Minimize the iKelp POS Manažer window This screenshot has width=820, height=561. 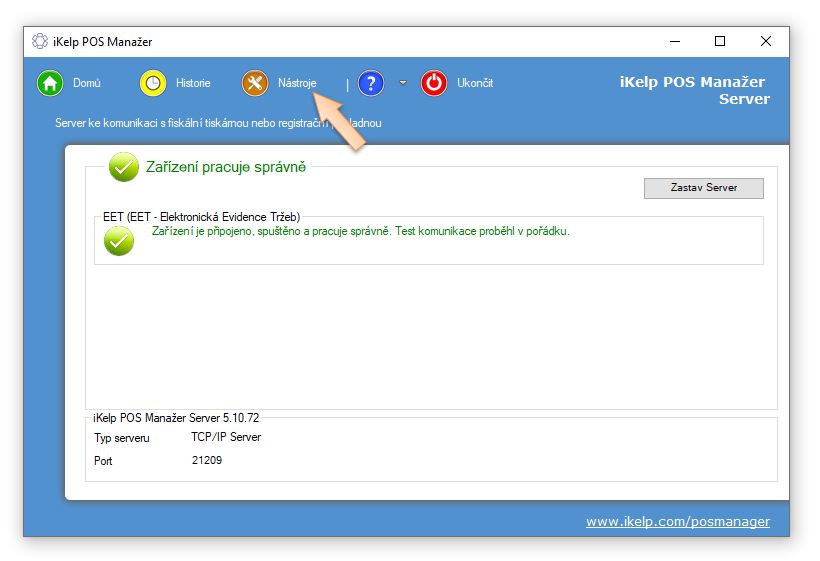pyautogui.click(x=674, y=42)
